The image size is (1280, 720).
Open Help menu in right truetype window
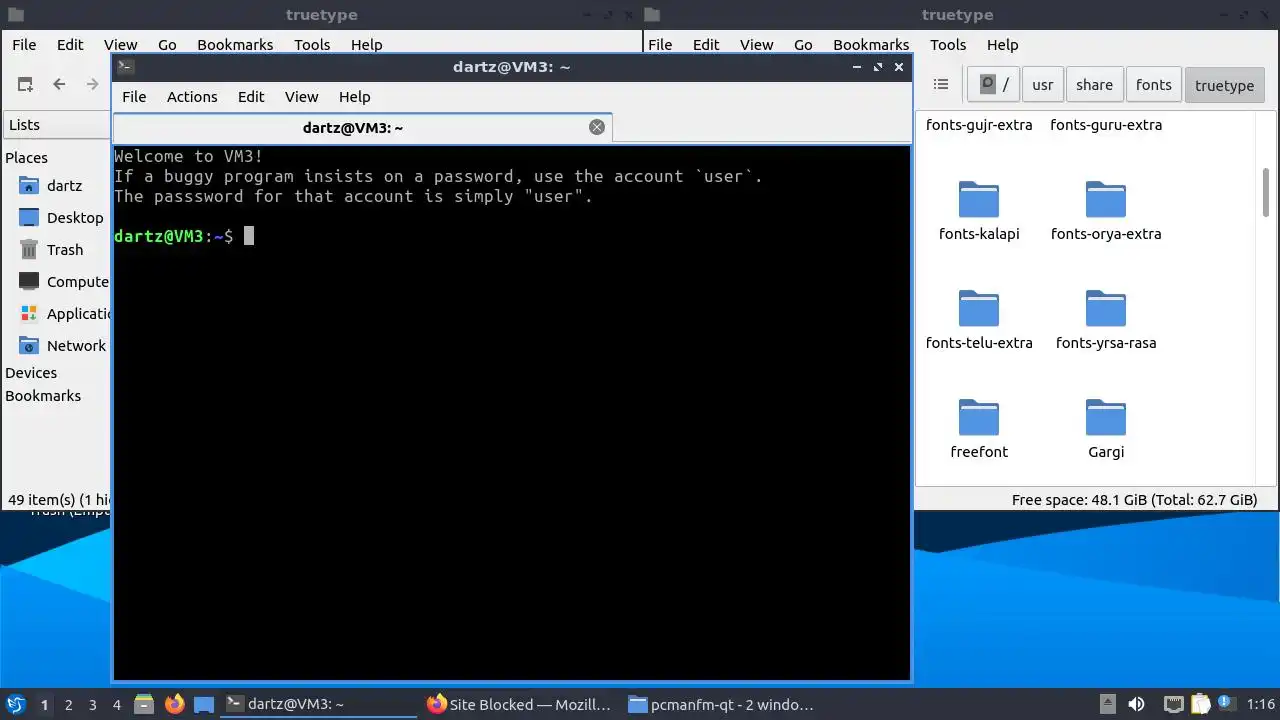[x=1002, y=45]
